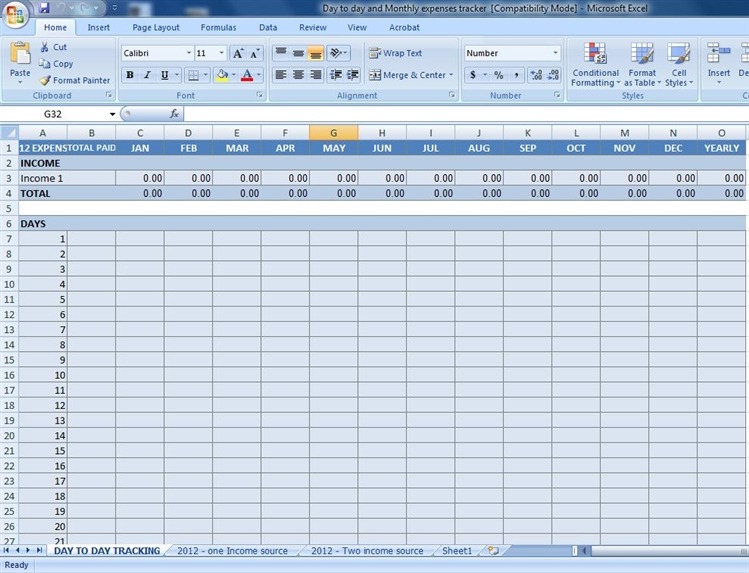Open the Name Box dropdown
Image resolution: width=749 pixels, height=573 pixels.
tap(112, 114)
